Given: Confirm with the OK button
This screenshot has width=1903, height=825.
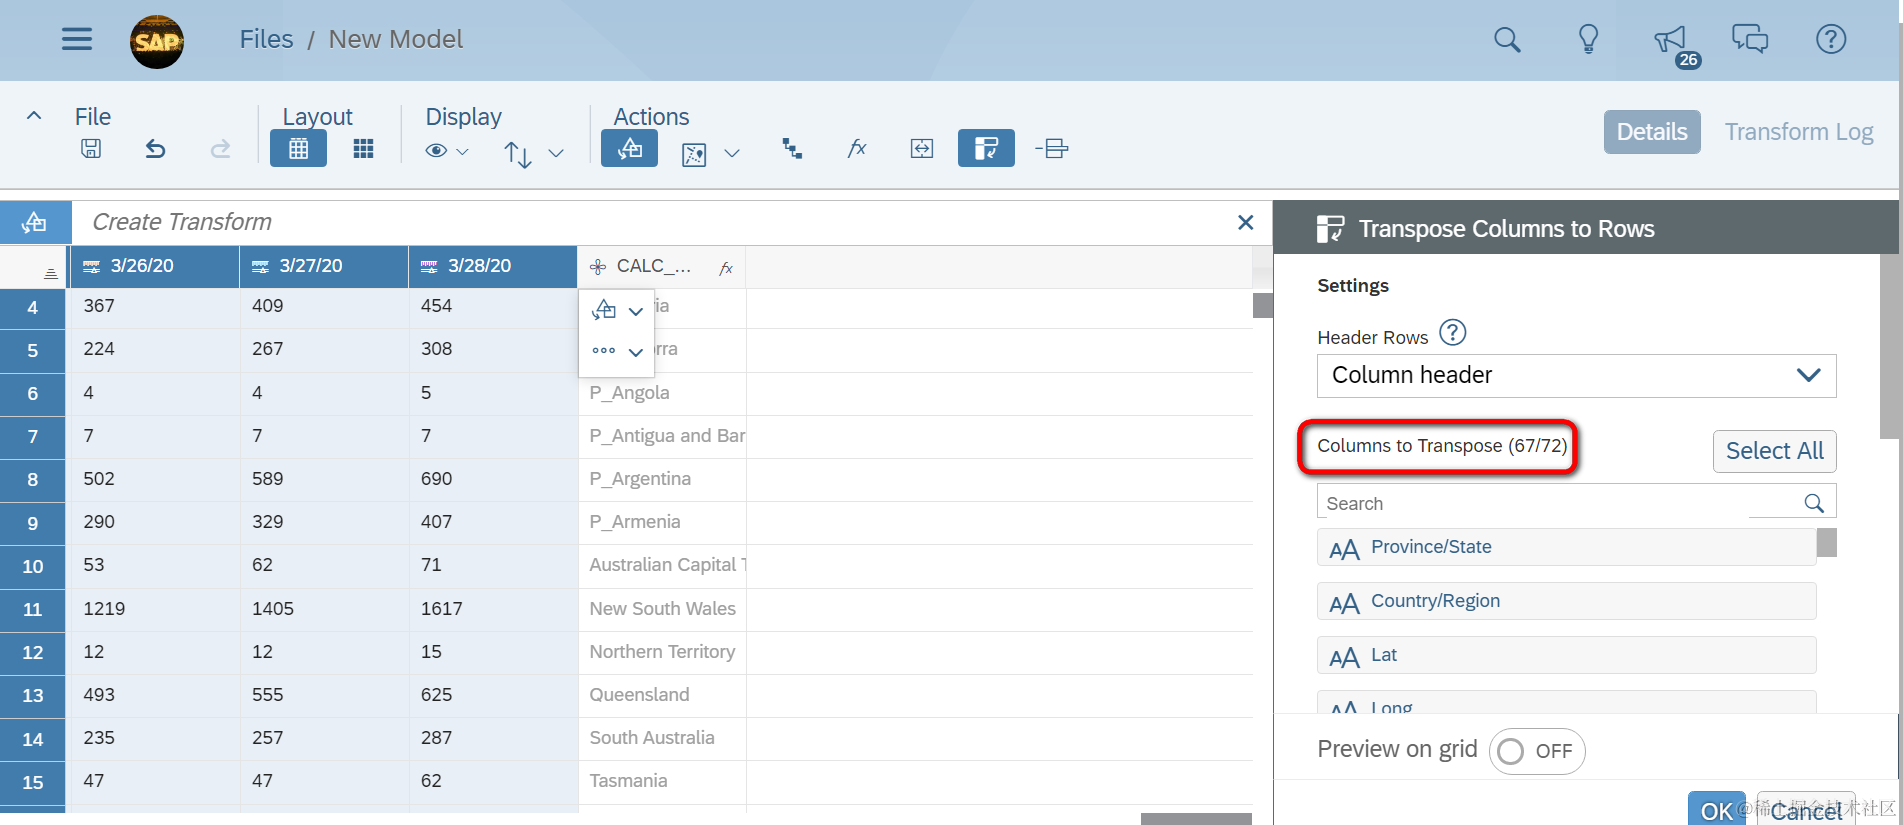Looking at the screenshot, I should [x=1716, y=810].
